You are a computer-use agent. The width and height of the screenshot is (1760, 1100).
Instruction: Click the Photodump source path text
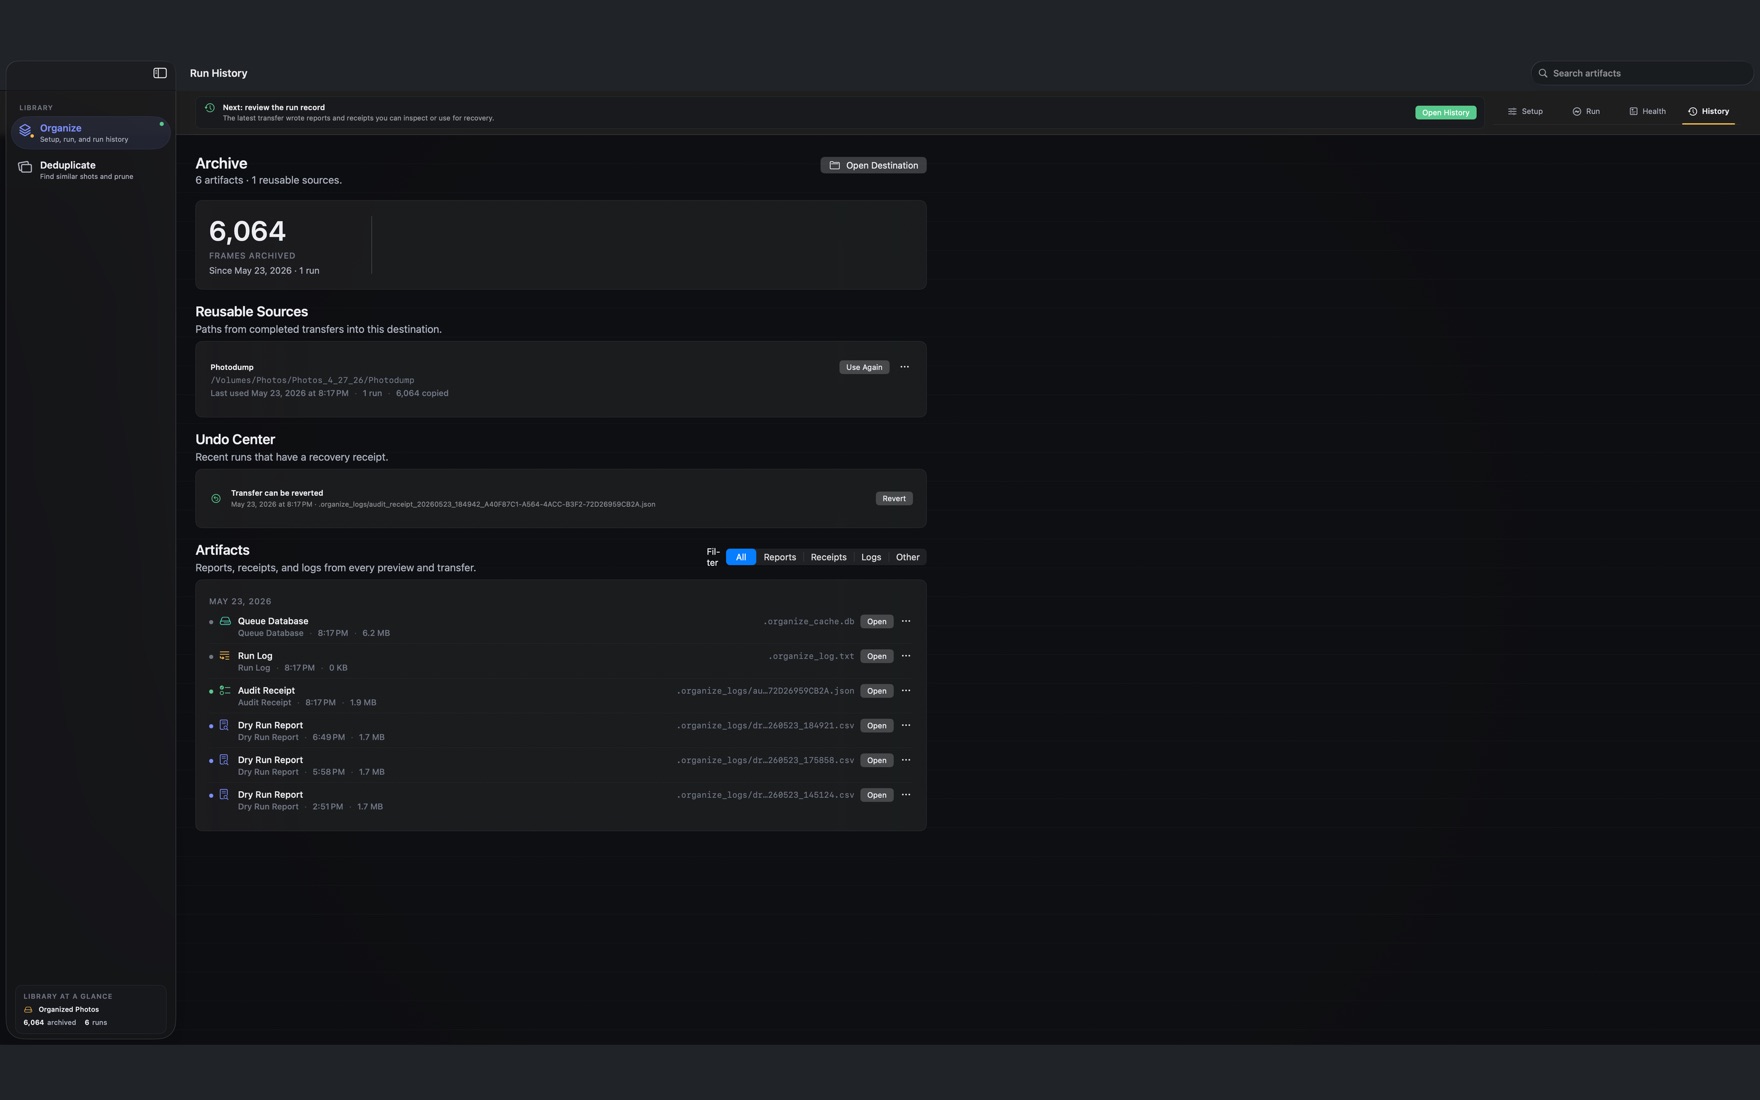click(x=312, y=380)
